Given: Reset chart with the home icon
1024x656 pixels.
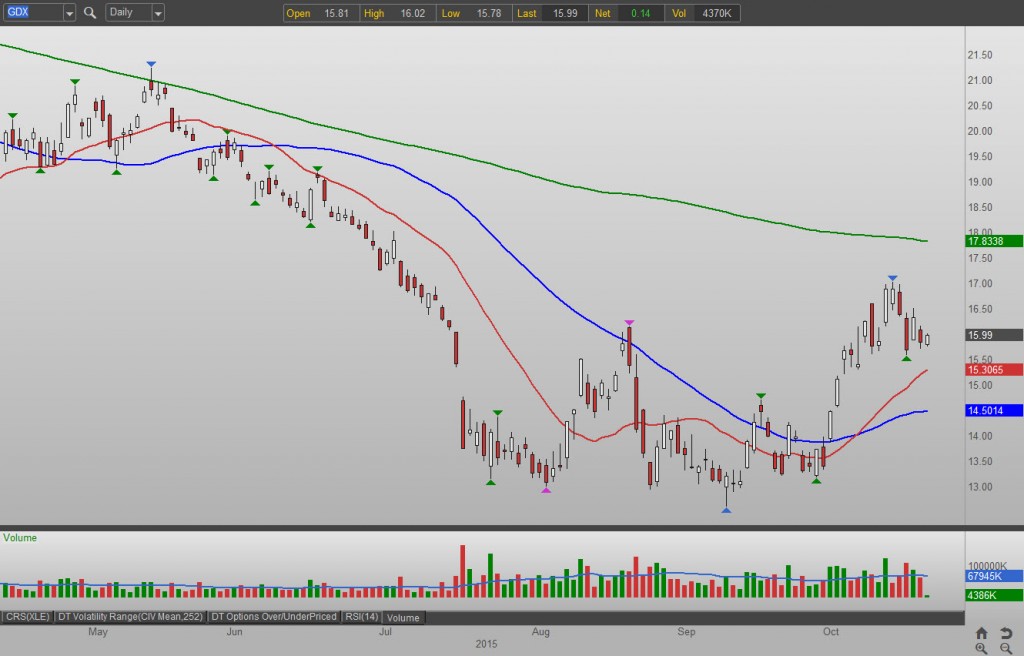Looking at the screenshot, I should pos(982,632).
